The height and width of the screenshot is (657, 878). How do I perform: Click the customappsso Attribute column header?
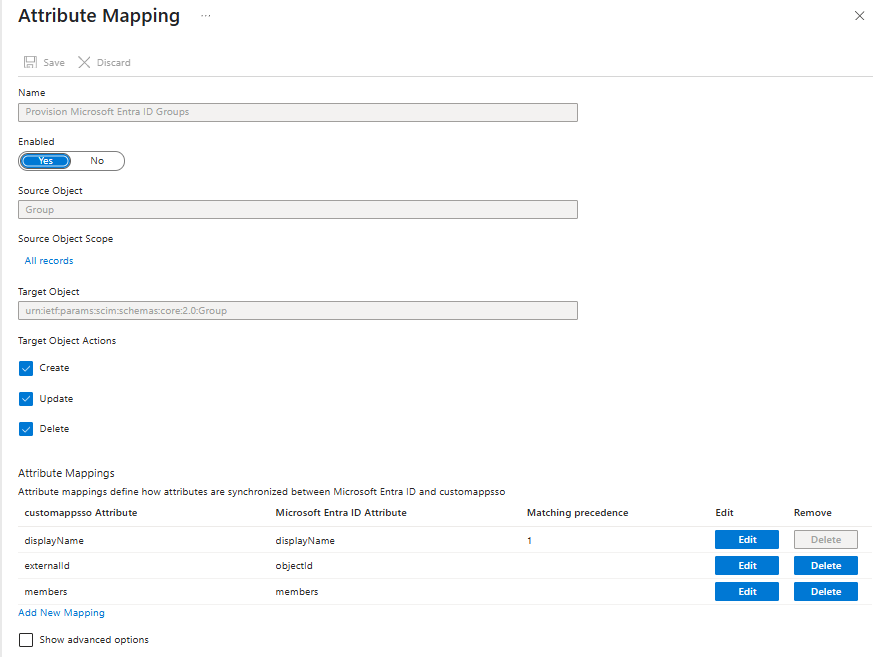[81, 512]
